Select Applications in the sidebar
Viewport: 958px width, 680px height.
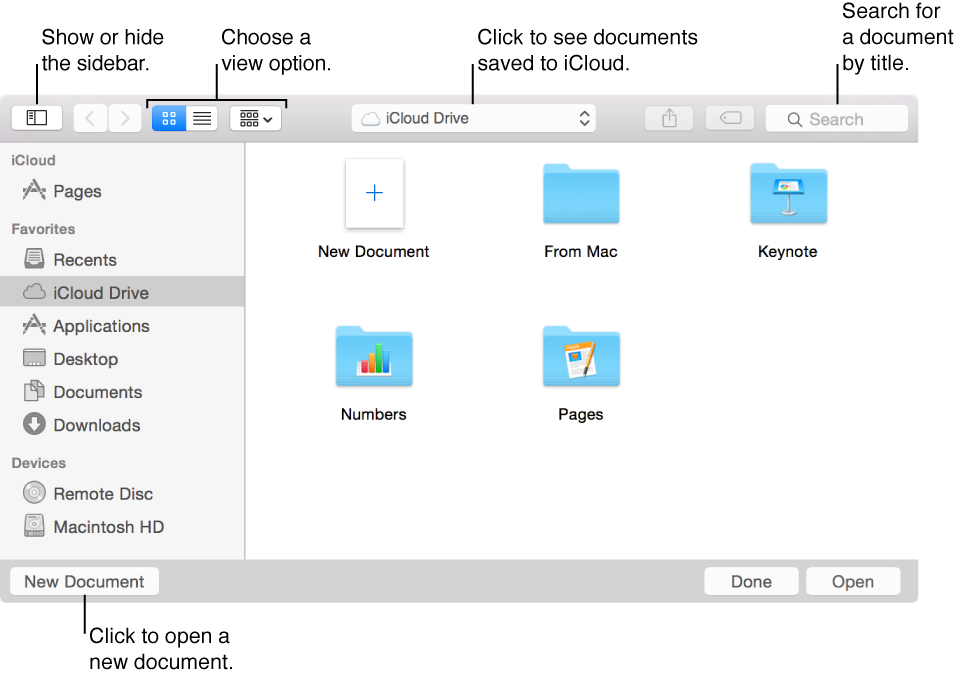(x=122, y=326)
